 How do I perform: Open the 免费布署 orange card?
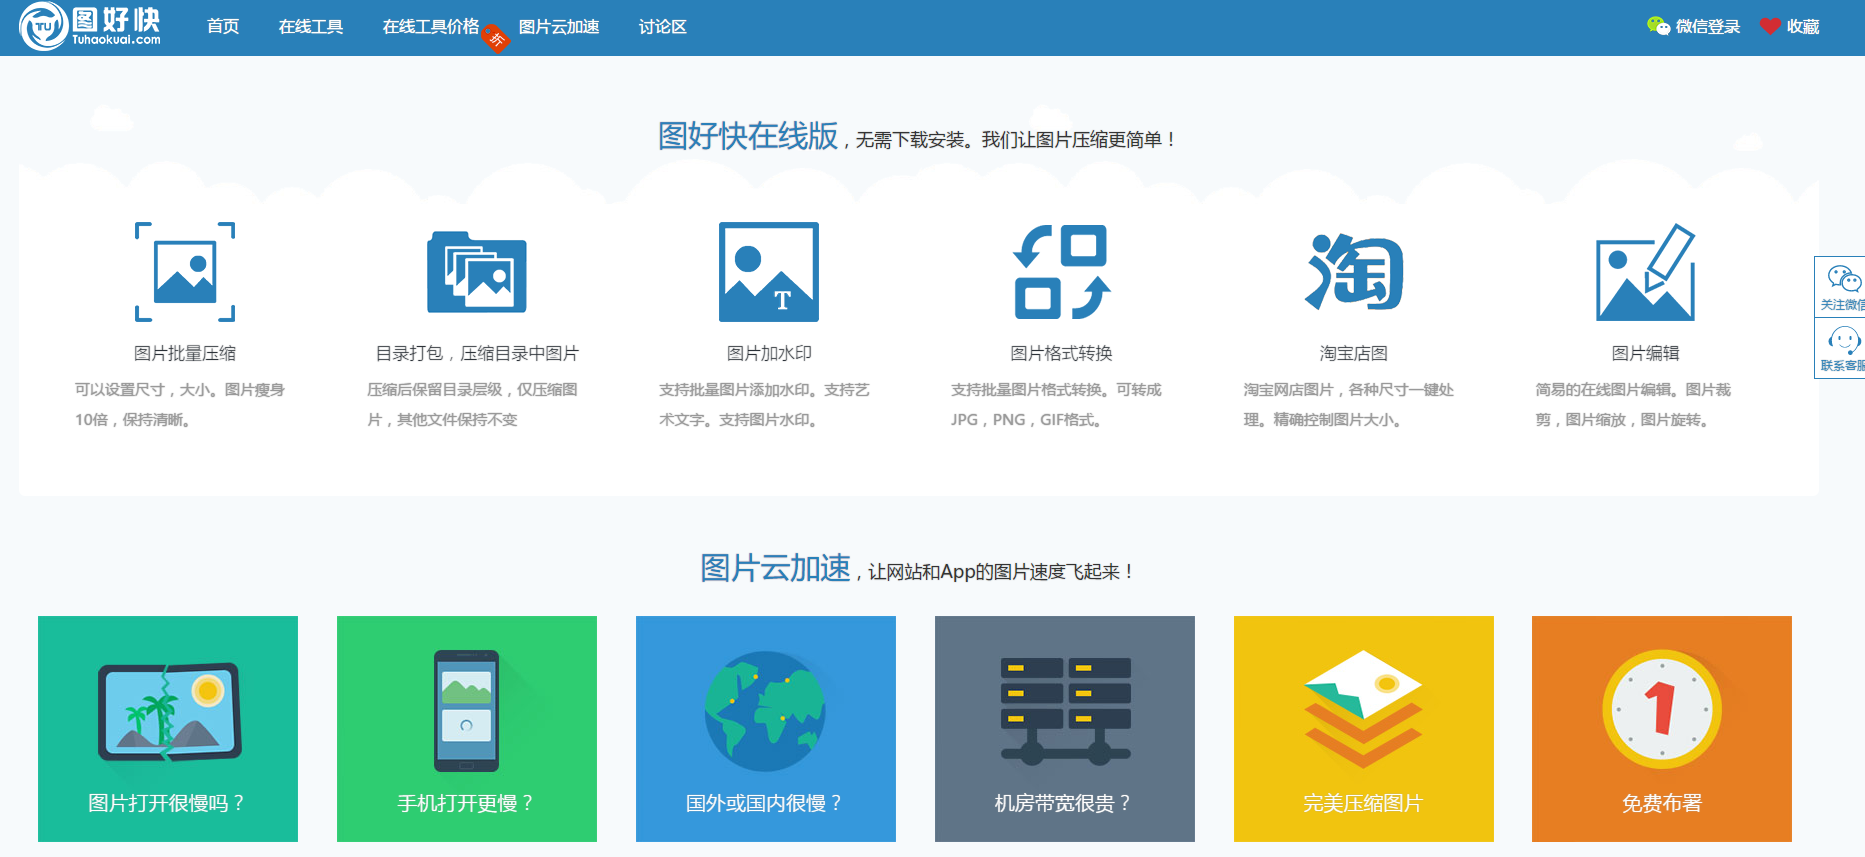click(x=1662, y=729)
